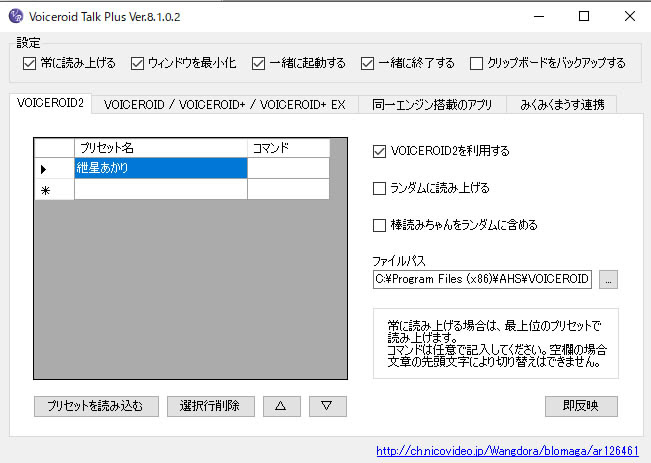Click 選択行削除 button
This screenshot has width=651, height=463.
click(210, 406)
